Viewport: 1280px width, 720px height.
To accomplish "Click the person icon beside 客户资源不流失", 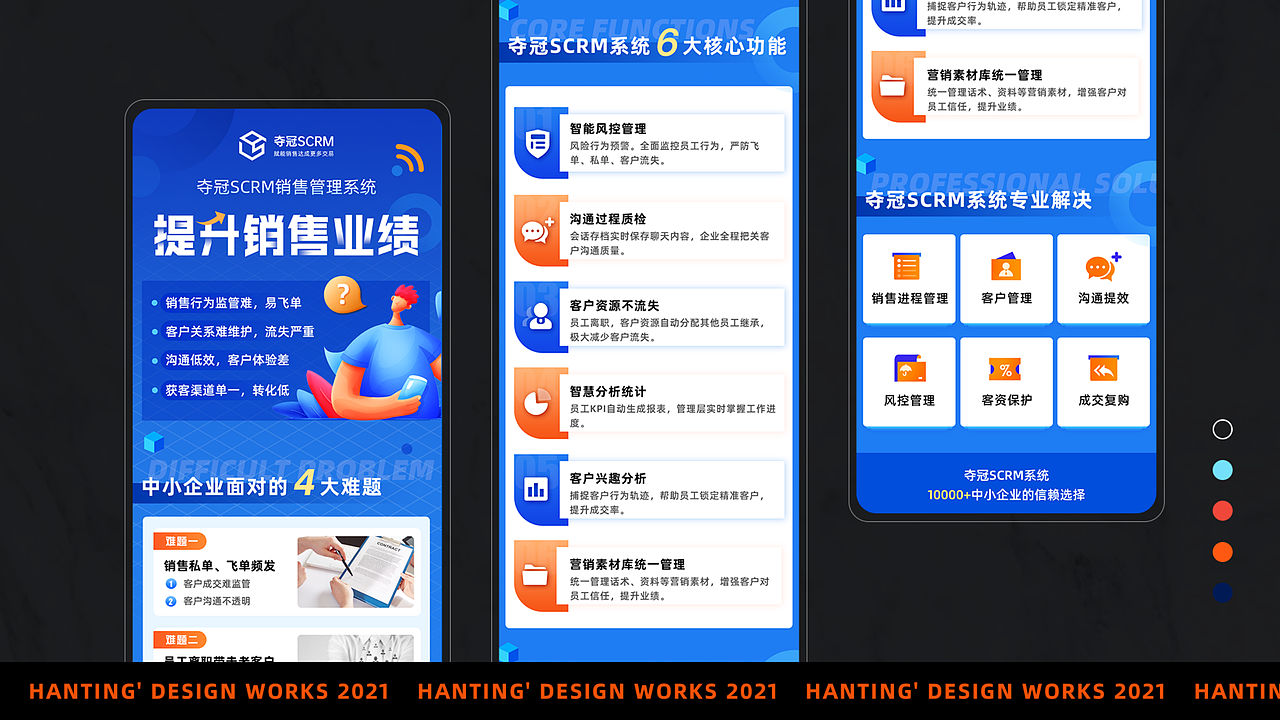I will 540,316.
